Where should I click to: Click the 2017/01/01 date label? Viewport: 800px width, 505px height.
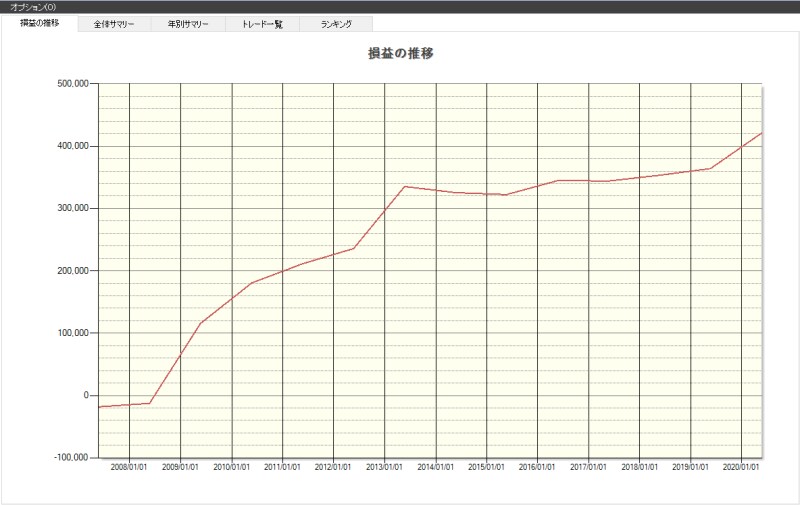[x=588, y=467]
